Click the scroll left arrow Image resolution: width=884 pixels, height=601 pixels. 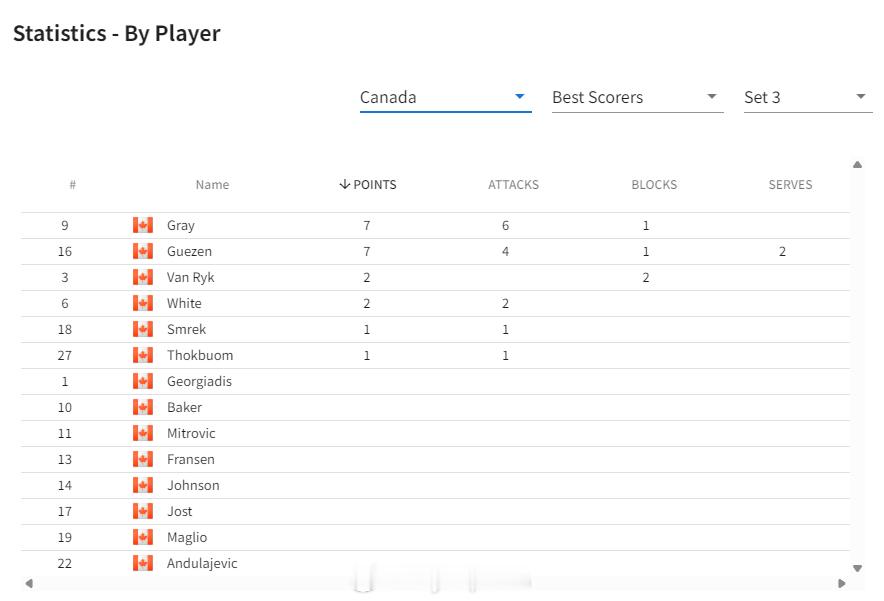(x=29, y=584)
